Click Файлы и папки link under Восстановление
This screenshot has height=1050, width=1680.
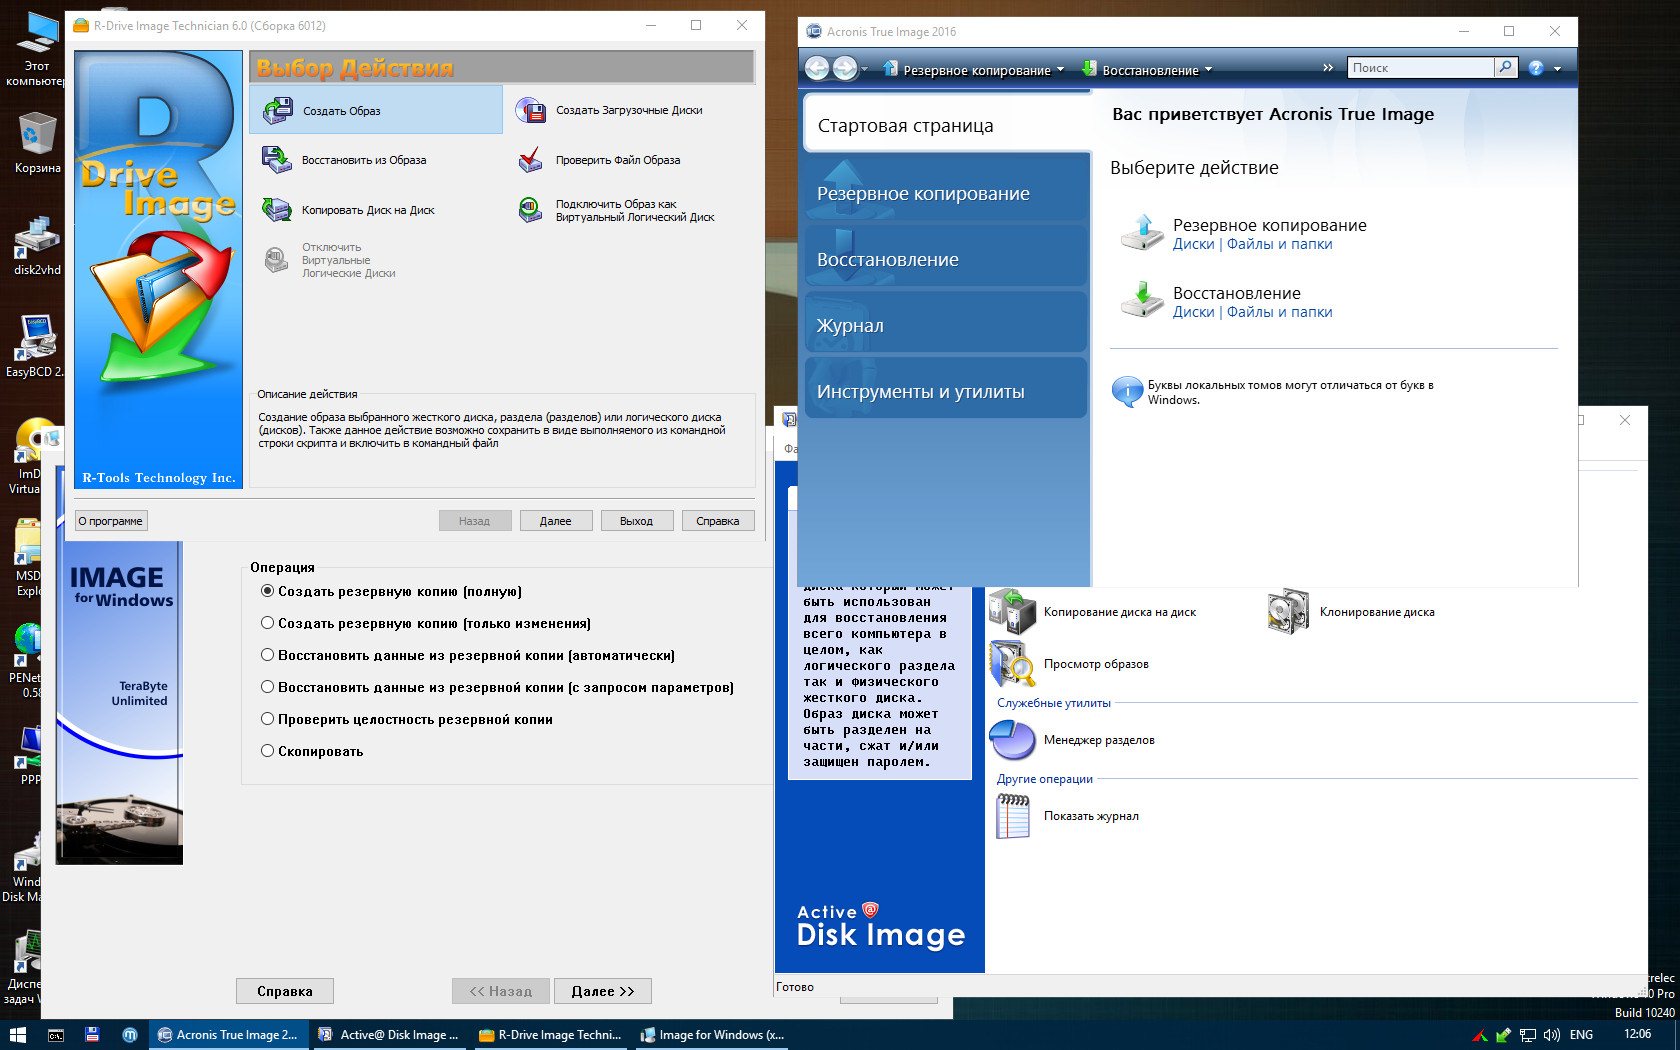click(x=1279, y=312)
